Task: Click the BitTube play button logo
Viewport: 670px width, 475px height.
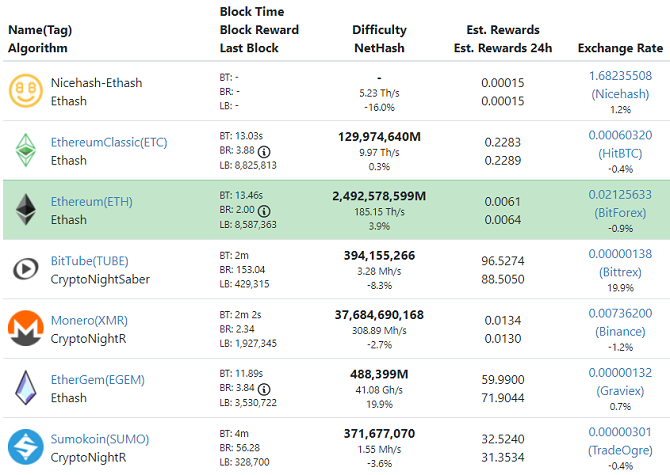Action: pos(26,269)
